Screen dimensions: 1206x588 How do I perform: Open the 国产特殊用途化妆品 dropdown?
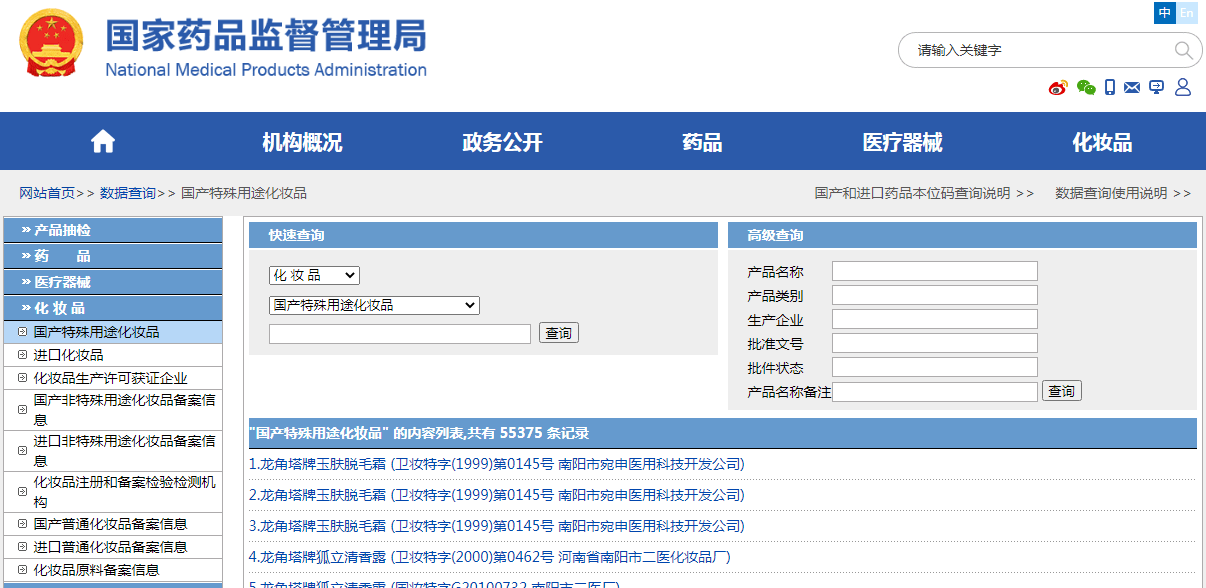[374, 305]
